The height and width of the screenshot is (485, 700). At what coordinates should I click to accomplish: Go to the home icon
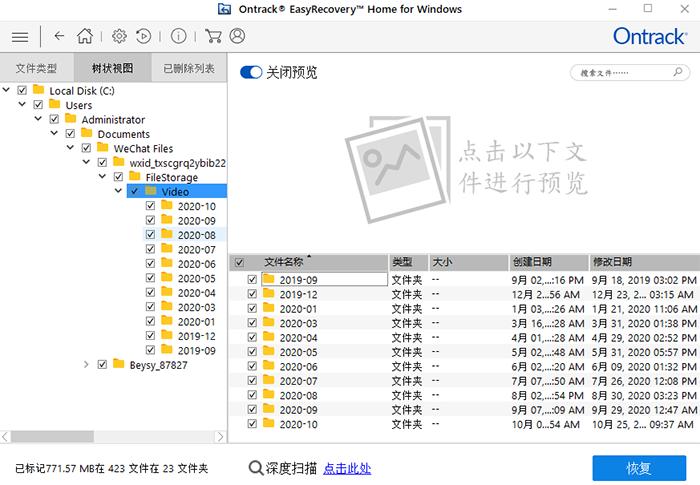pyautogui.click(x=85, y=36)
